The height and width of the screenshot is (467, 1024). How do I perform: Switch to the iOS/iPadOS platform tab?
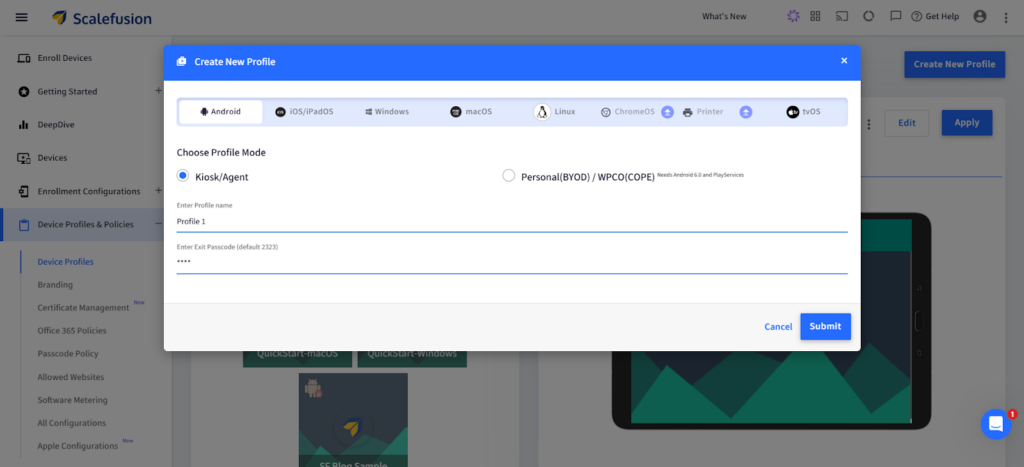click(x=304, y=112)
